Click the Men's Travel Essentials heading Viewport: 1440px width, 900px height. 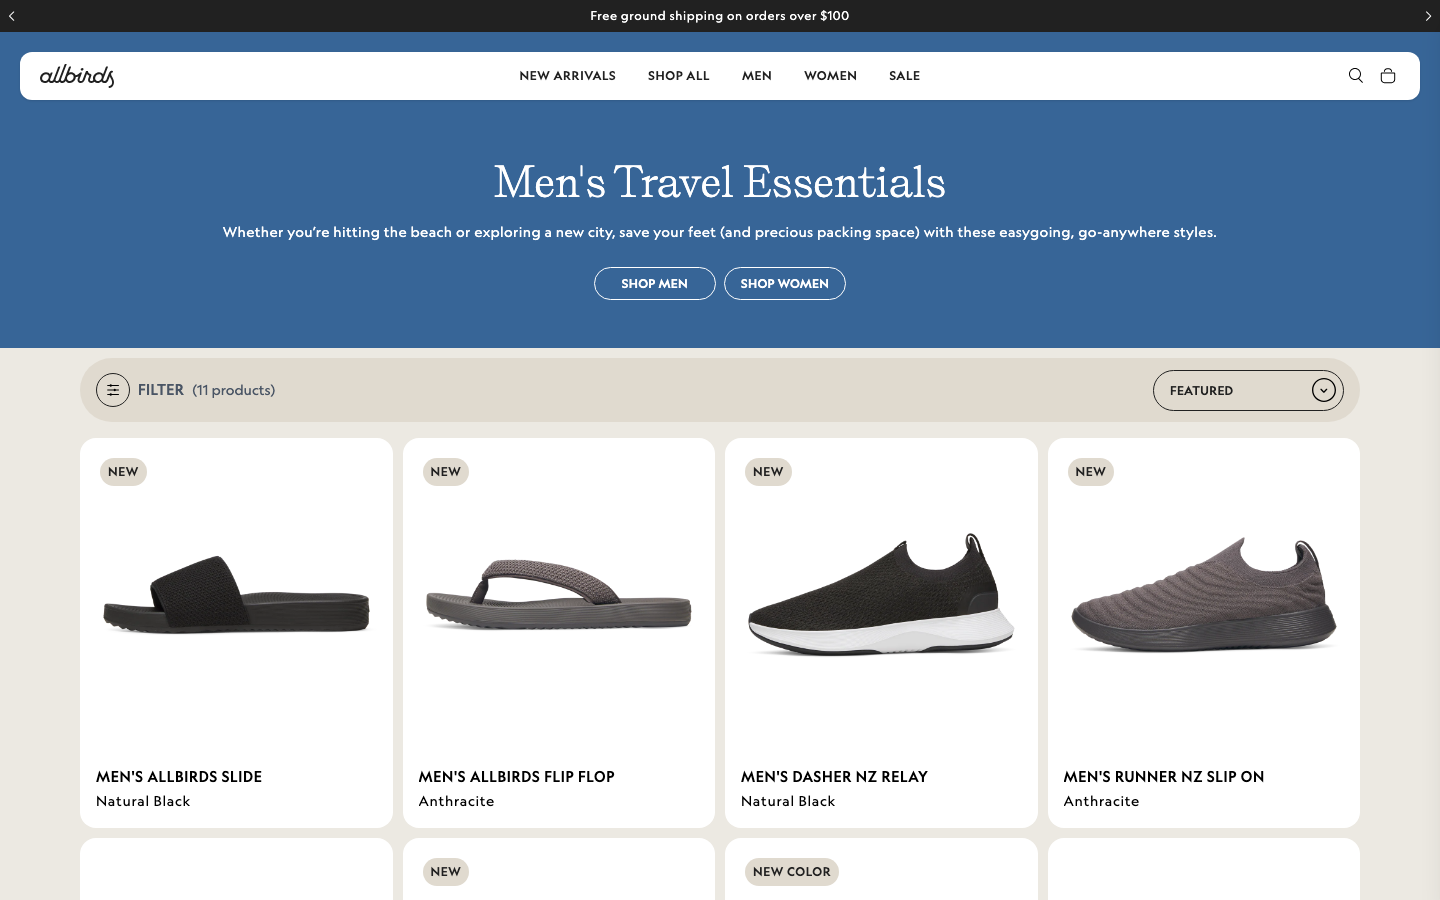coord(720,182)
